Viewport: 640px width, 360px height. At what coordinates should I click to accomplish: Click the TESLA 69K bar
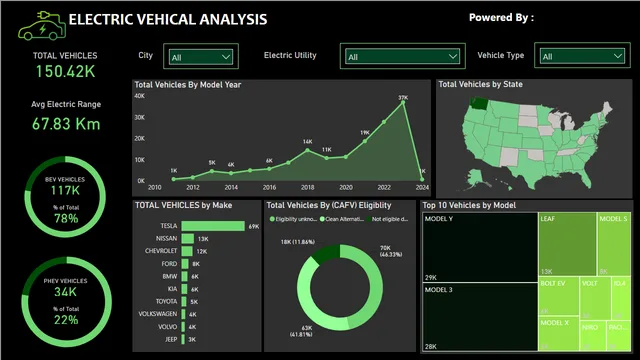point(213,226)
